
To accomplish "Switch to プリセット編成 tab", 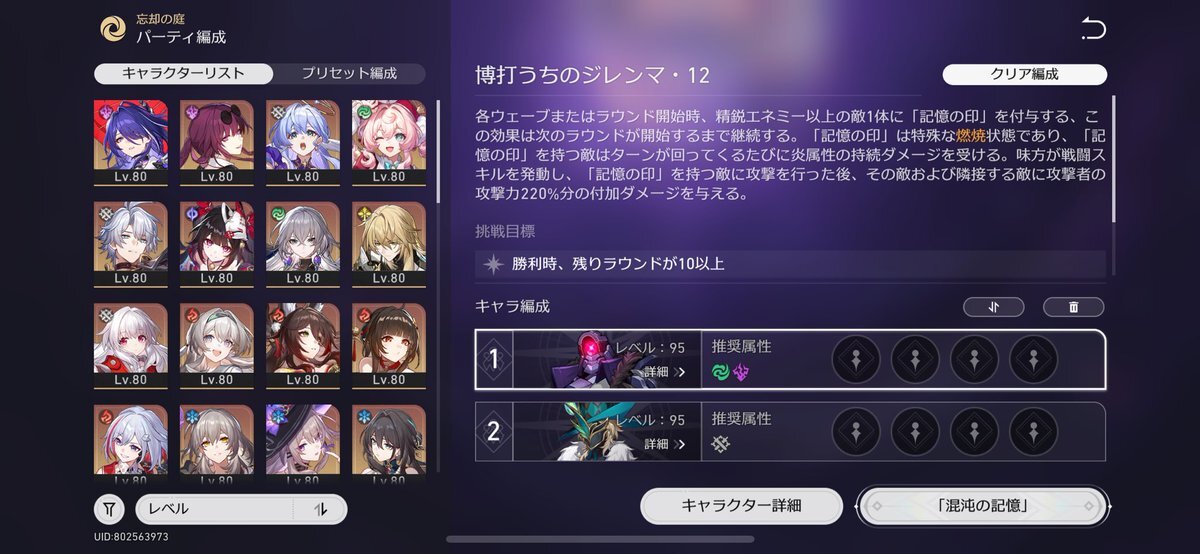I will click(349, 74).
